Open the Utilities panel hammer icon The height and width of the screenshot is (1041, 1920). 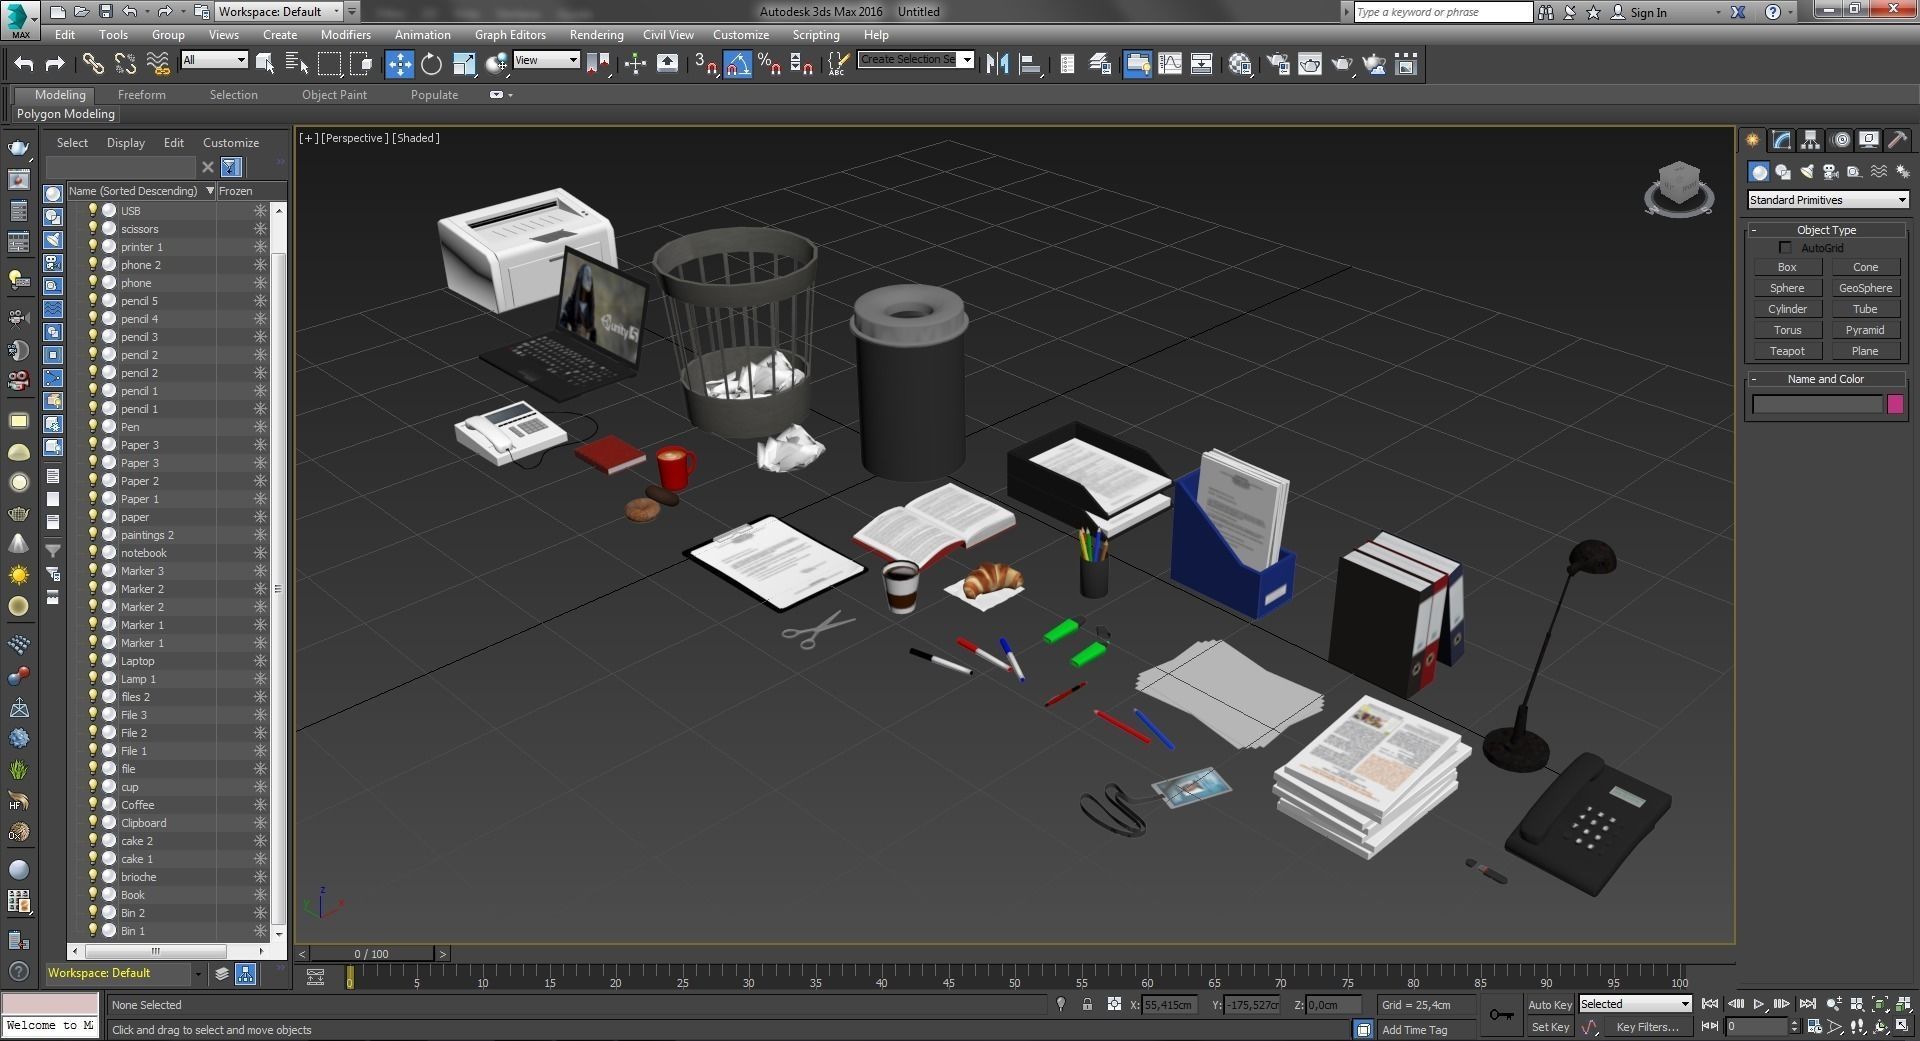1897,140
